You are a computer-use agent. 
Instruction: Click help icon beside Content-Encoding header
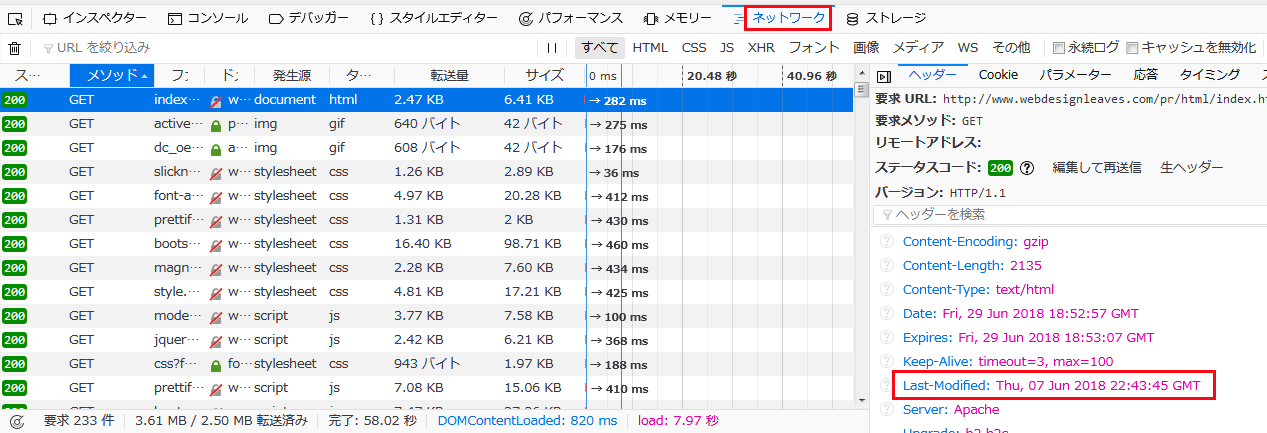coord(886,242)
